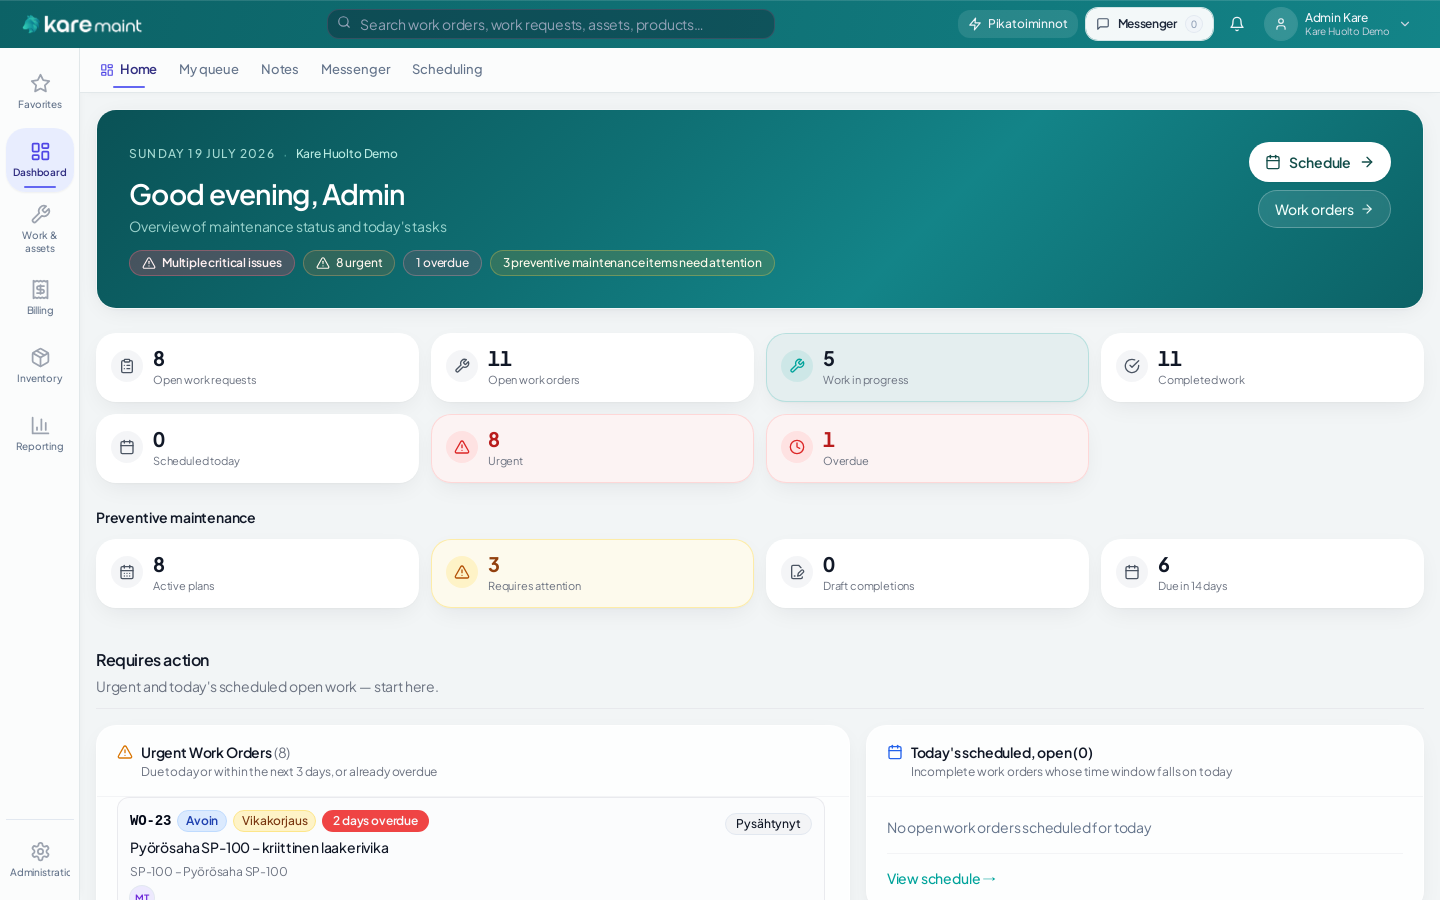This screenshot has height=900, width=1440.
Task: Follow the View schedule link
Action: pos(941,879)
